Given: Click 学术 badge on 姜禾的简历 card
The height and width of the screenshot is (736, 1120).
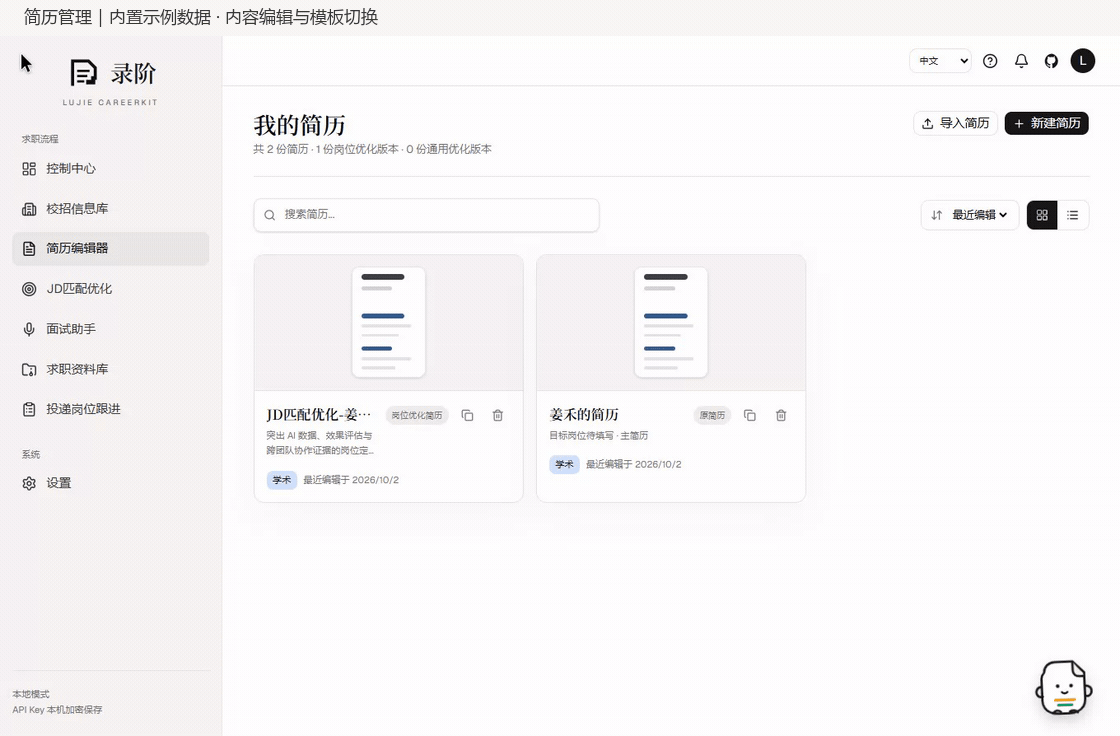Looking at the screenshot, I should click(x=564, y=464).
